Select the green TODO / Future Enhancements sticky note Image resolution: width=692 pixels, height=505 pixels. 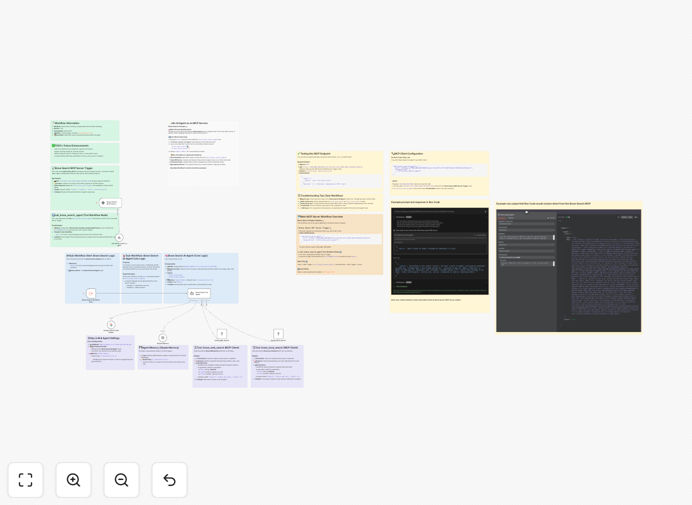point(85,153)
